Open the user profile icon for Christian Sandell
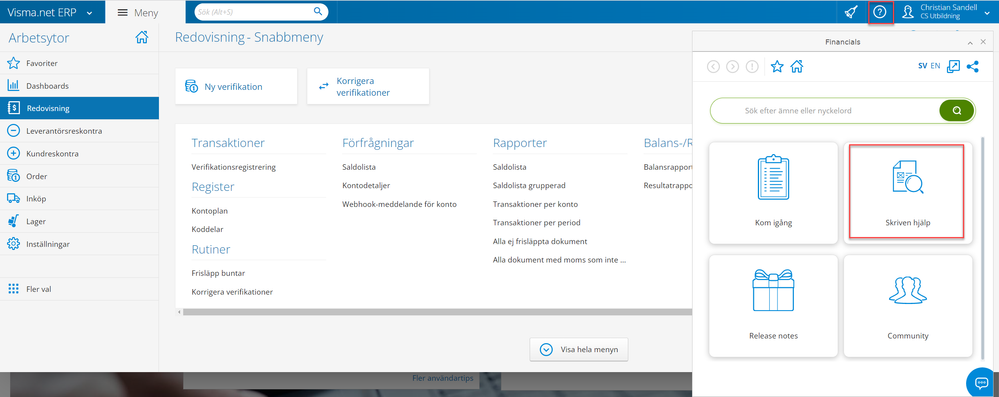Image resolution: width=999 pixels, height=397 pixels. tap(909, 11)
